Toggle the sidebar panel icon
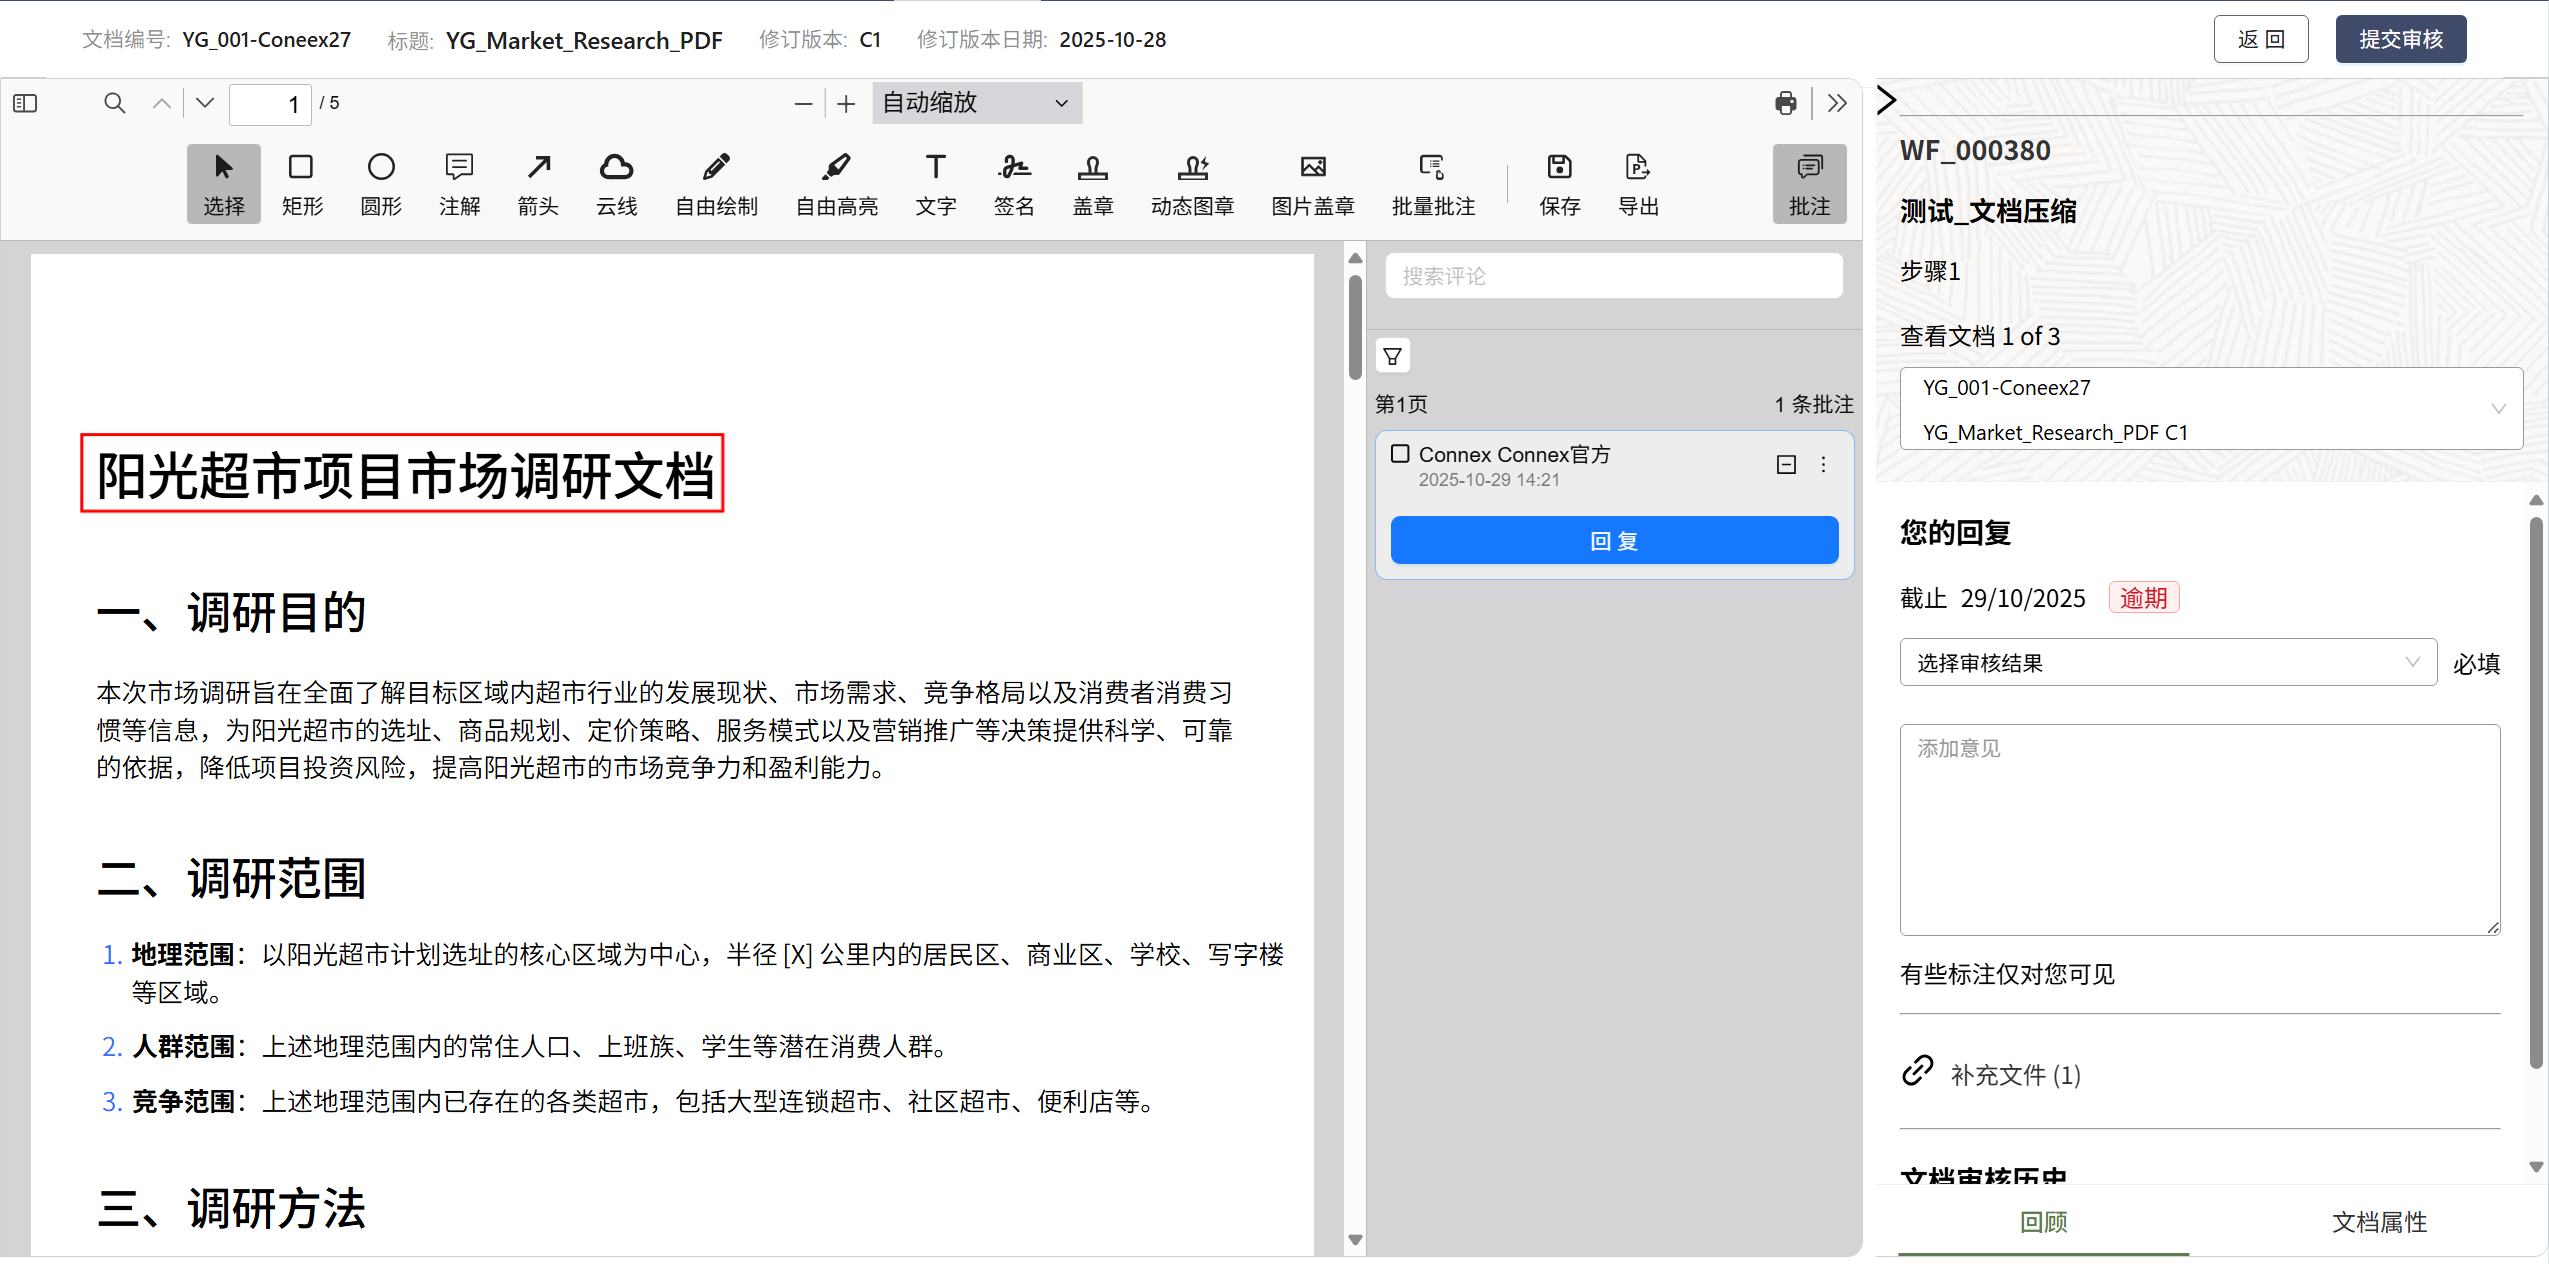Image resolution: width=2549 pixels, height=1264 pixels. click(25, 103)
